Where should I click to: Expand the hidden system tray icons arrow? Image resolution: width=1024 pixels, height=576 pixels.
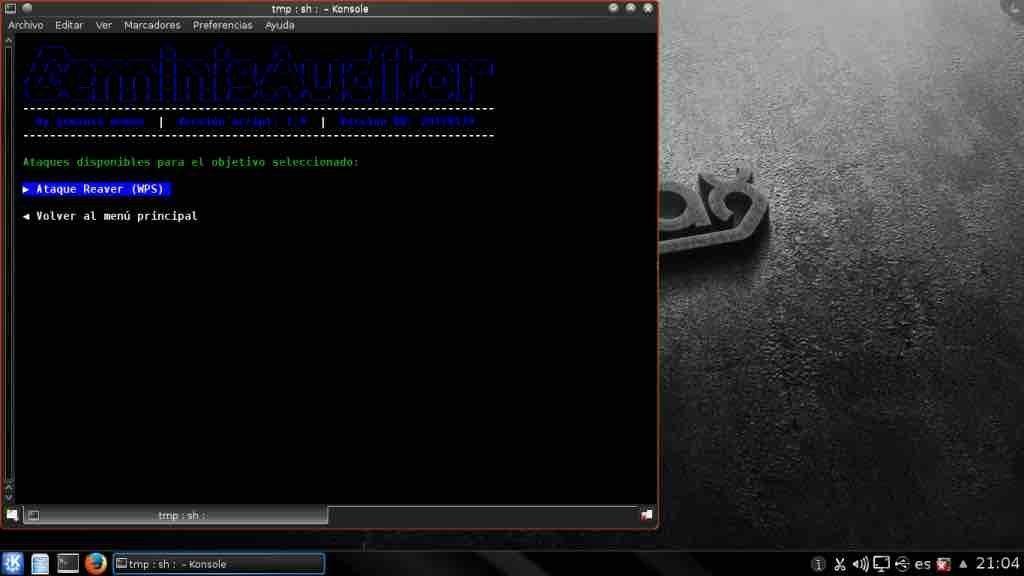[963, 564]
